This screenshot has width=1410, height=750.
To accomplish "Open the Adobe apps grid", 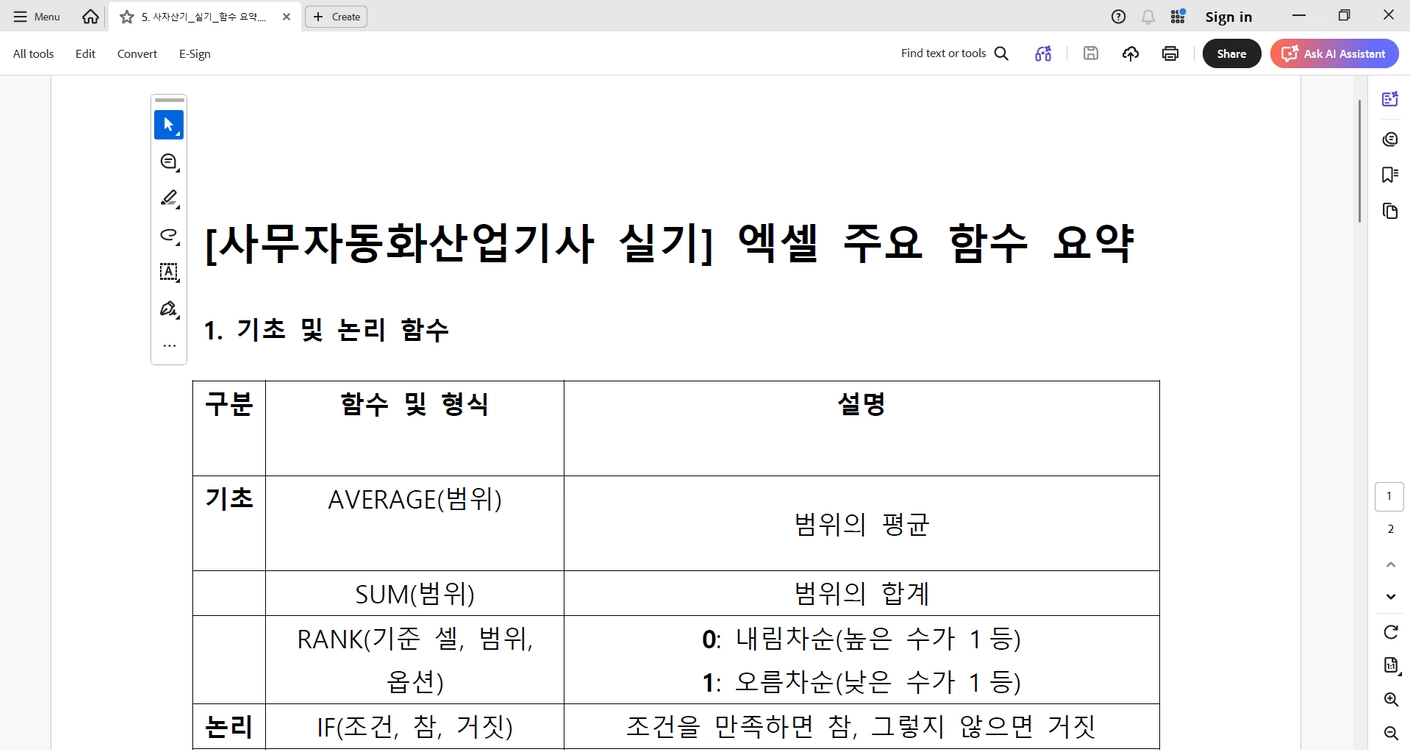I will tap(1178, 17).
